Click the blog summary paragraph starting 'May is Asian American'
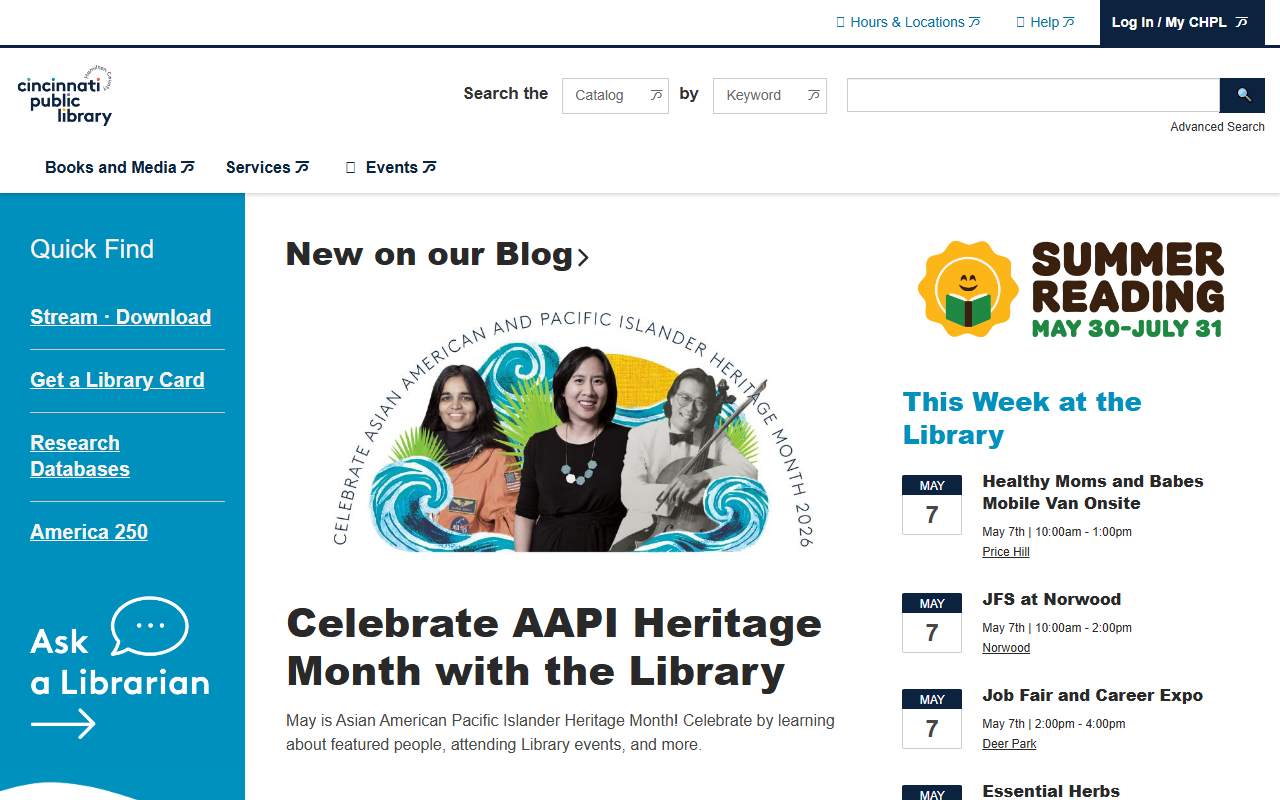The width and height of the screenshot is (1280, 800). click(x=560, y=733)
